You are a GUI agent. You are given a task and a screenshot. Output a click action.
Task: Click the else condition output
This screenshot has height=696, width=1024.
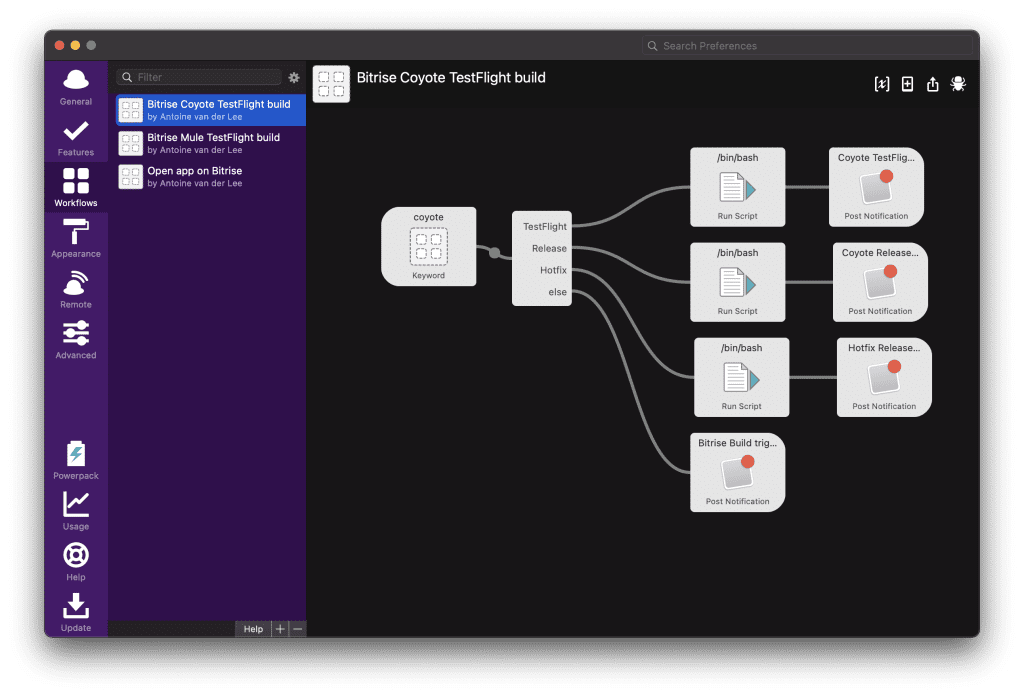click(x=557, y=292)
